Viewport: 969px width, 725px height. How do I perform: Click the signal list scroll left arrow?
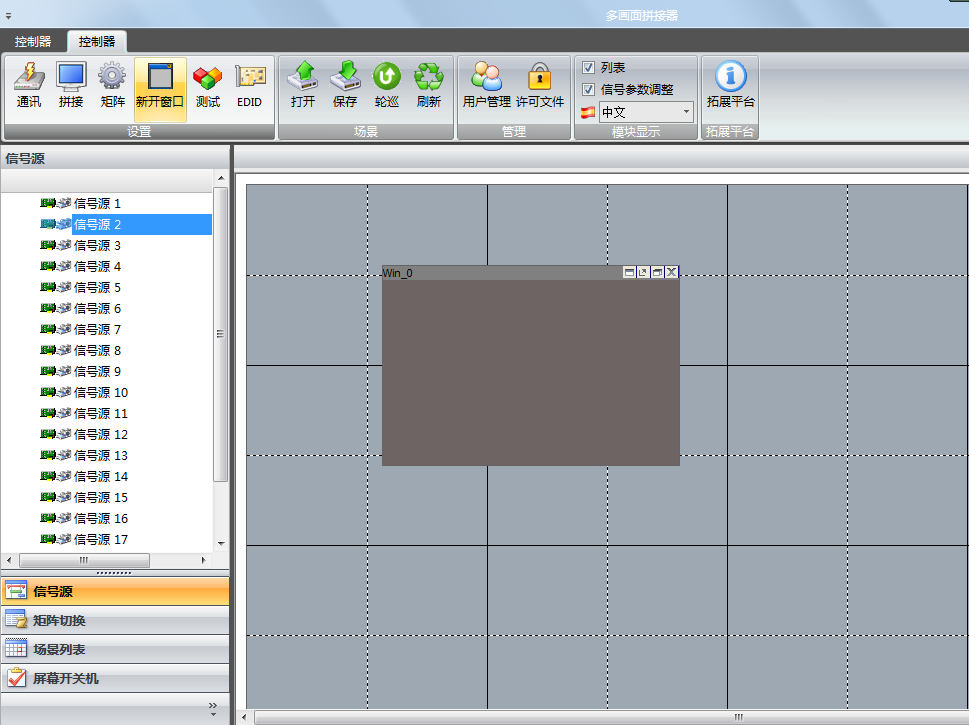point(9,560)
